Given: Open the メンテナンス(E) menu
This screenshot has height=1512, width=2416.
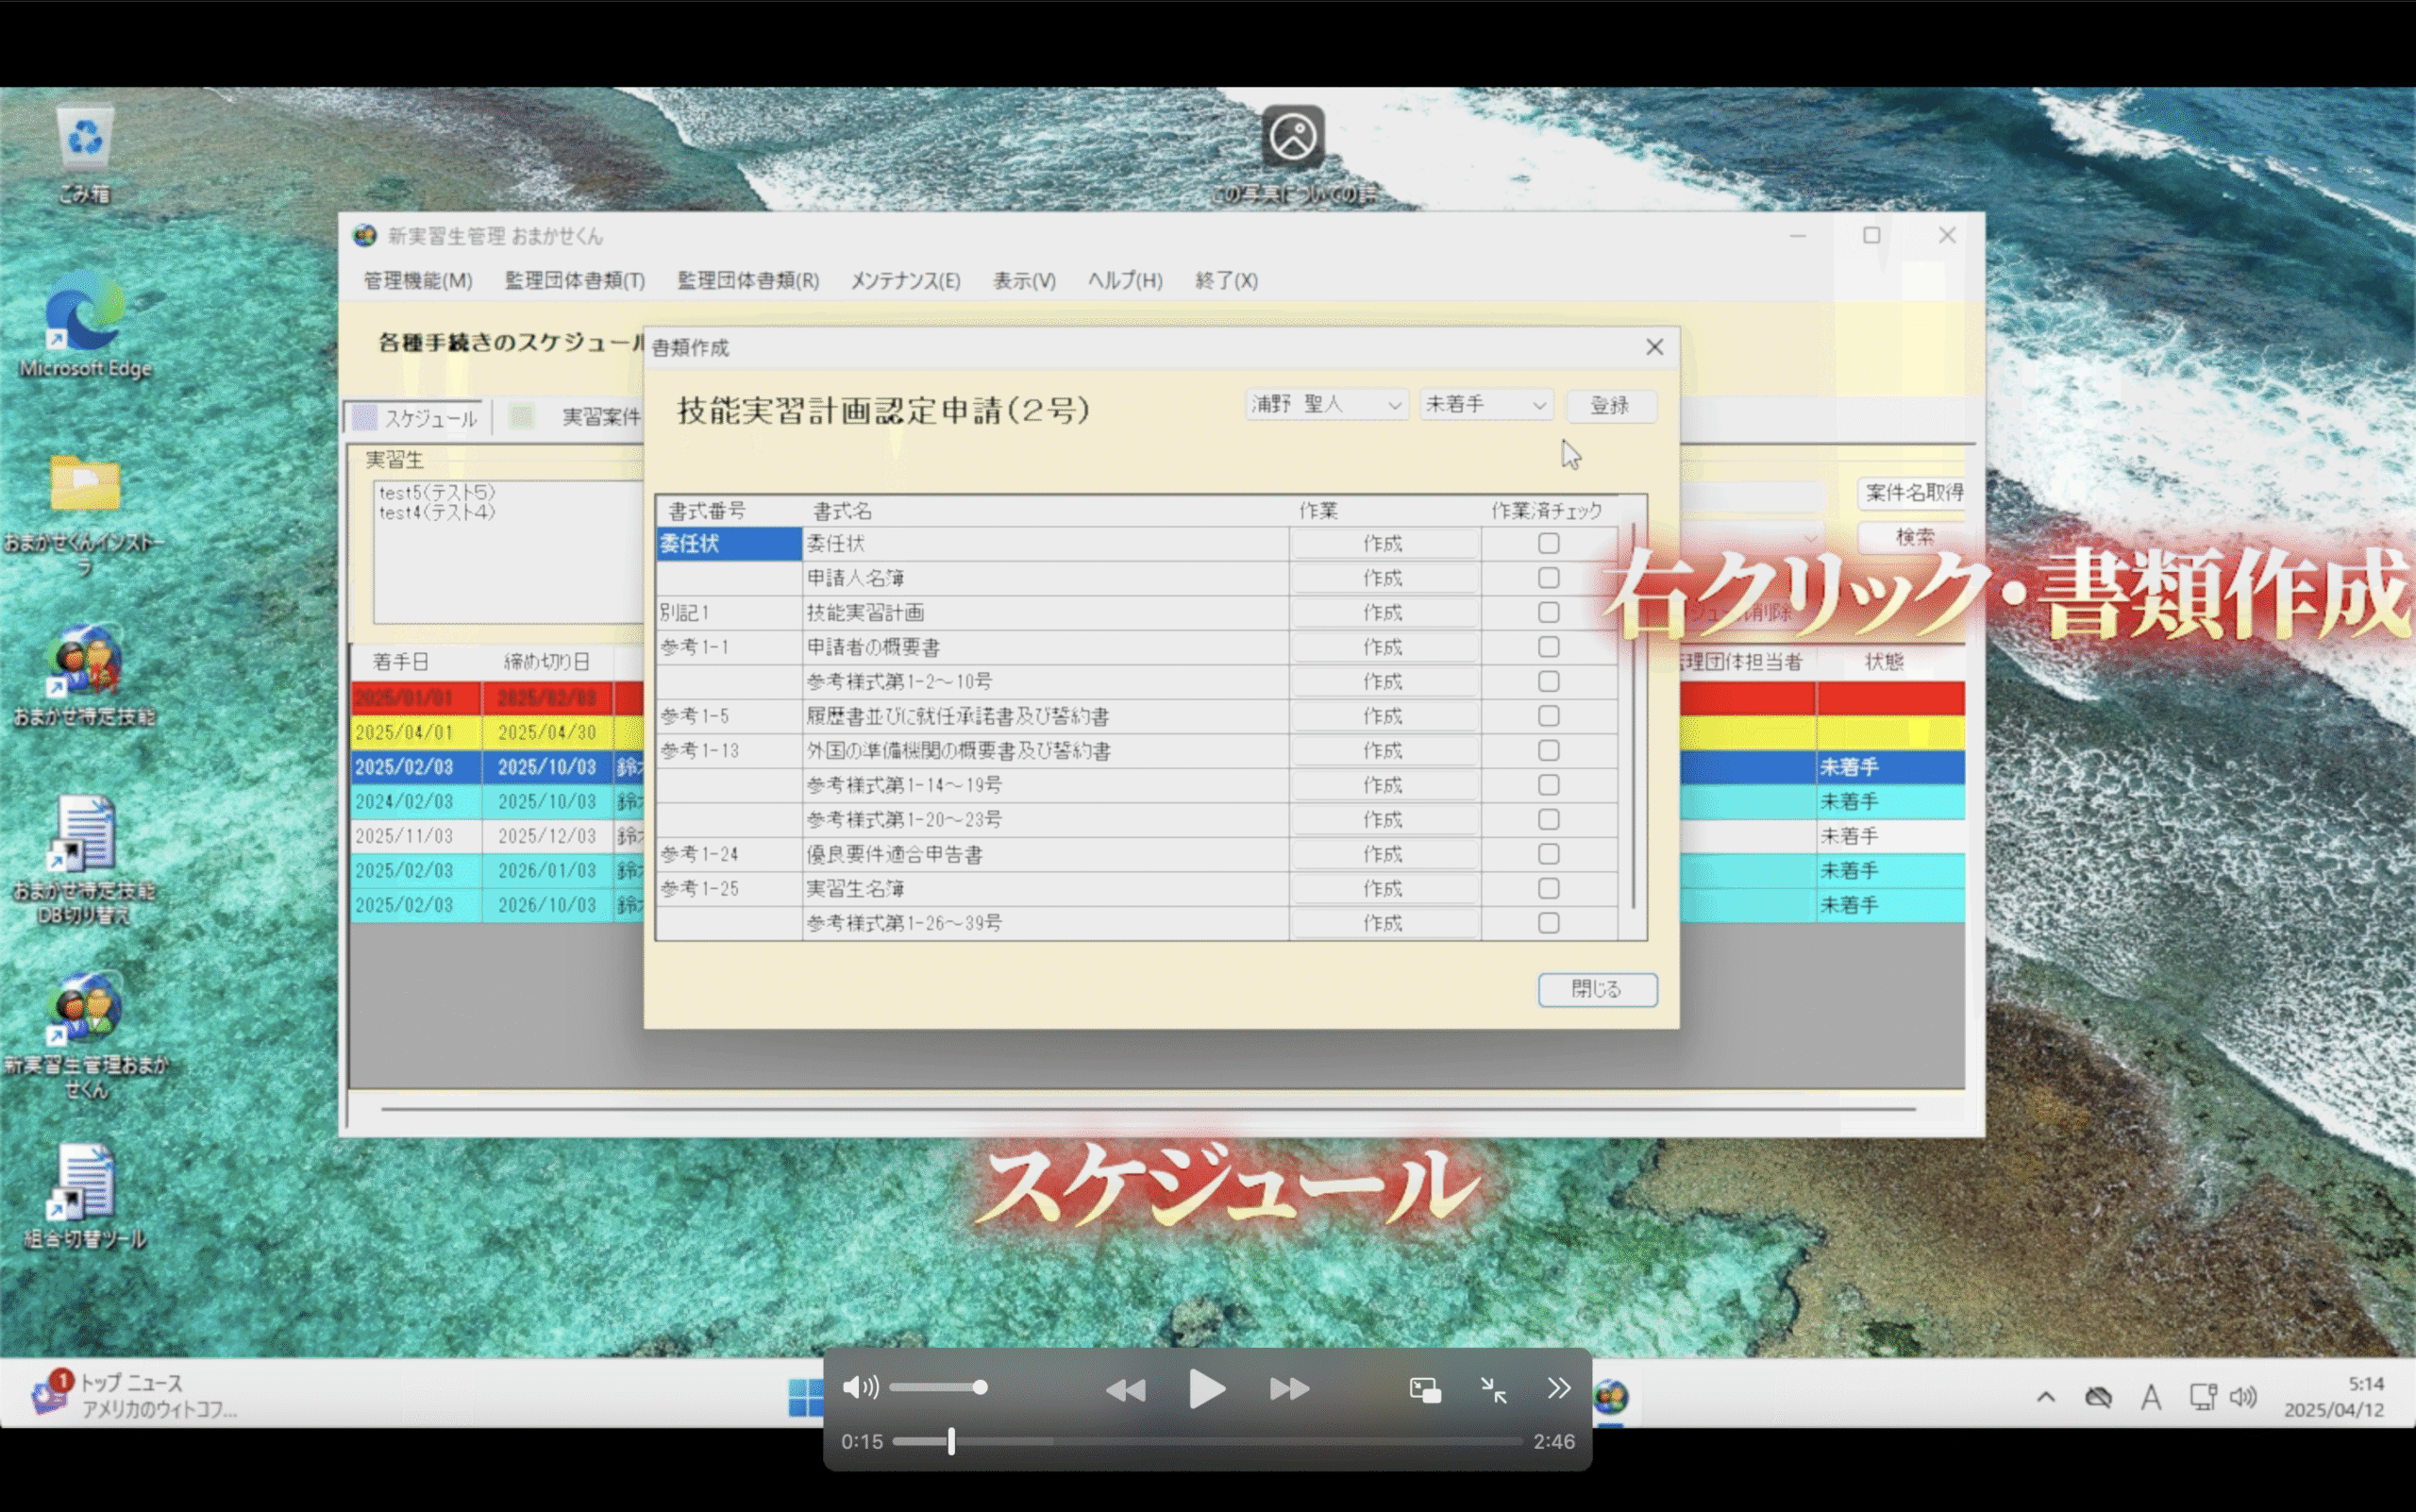Looking at the screenshot, I should pyautogui.click(x=905, y=281).
